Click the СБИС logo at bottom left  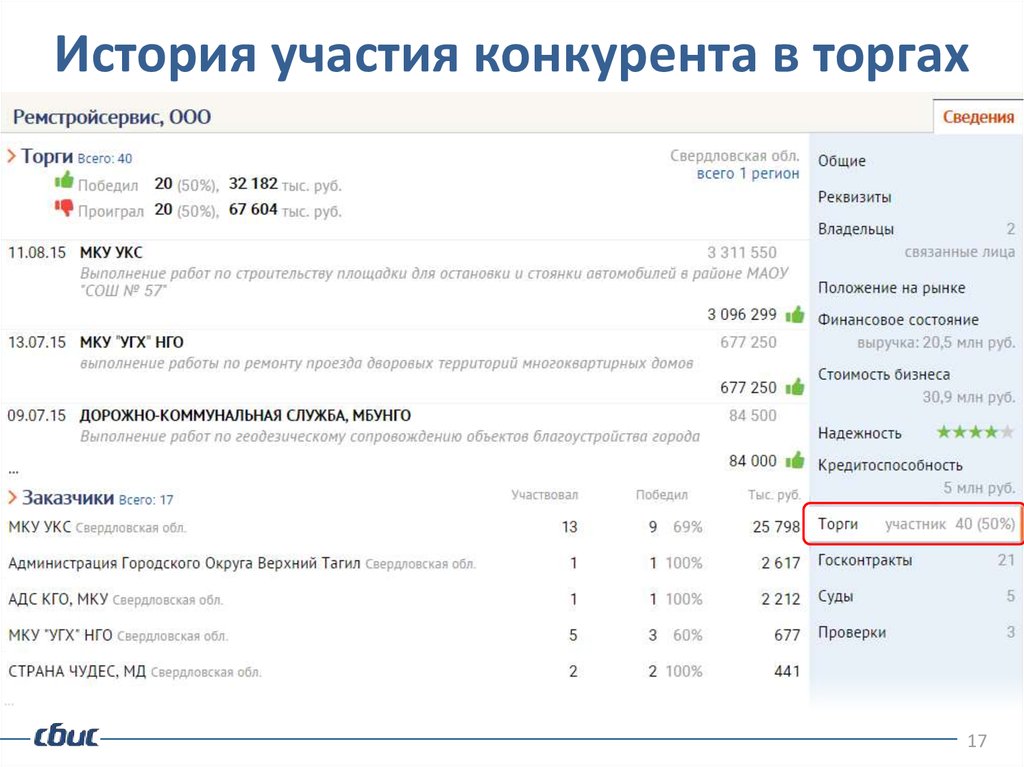click(x=66, y=738)
